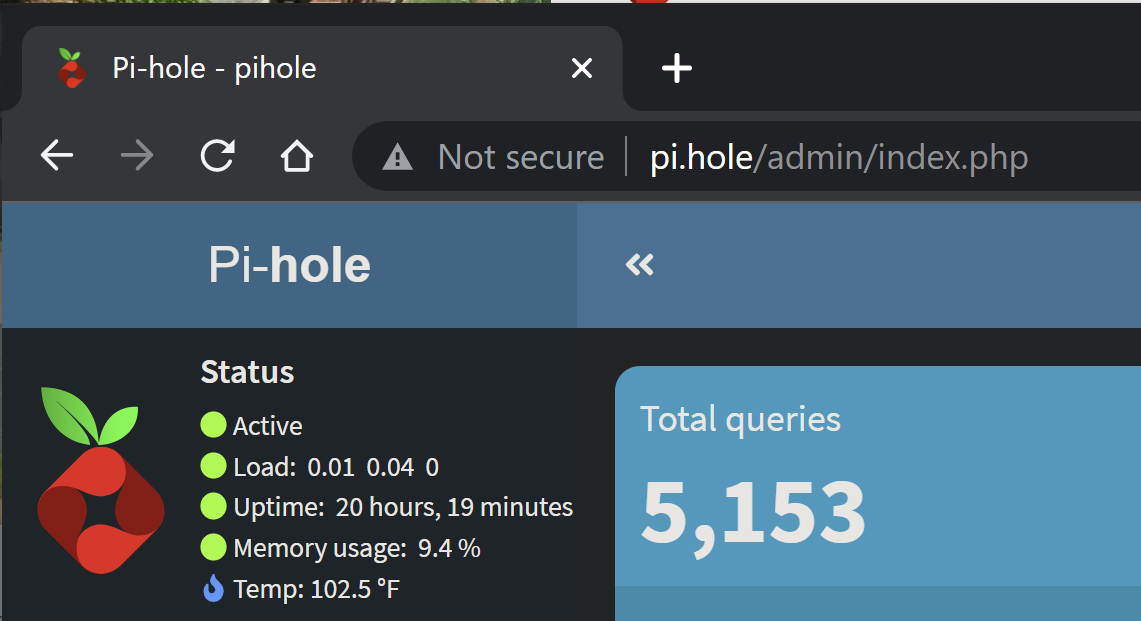Click the Total queries label
This screenshot has width=1141, height=621.
click(x=740, y=419)
